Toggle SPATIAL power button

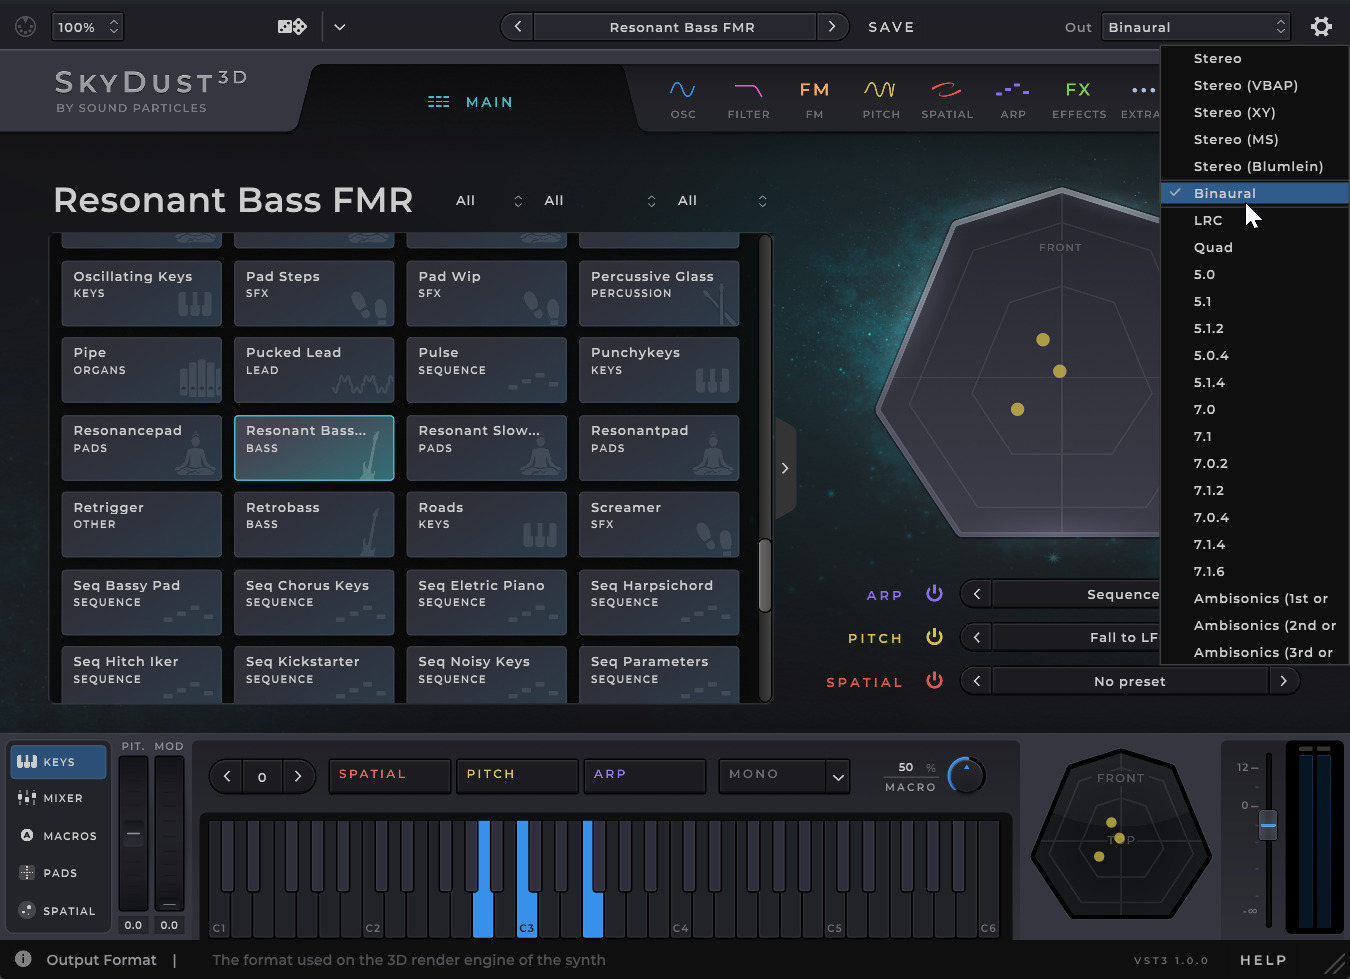934,681
